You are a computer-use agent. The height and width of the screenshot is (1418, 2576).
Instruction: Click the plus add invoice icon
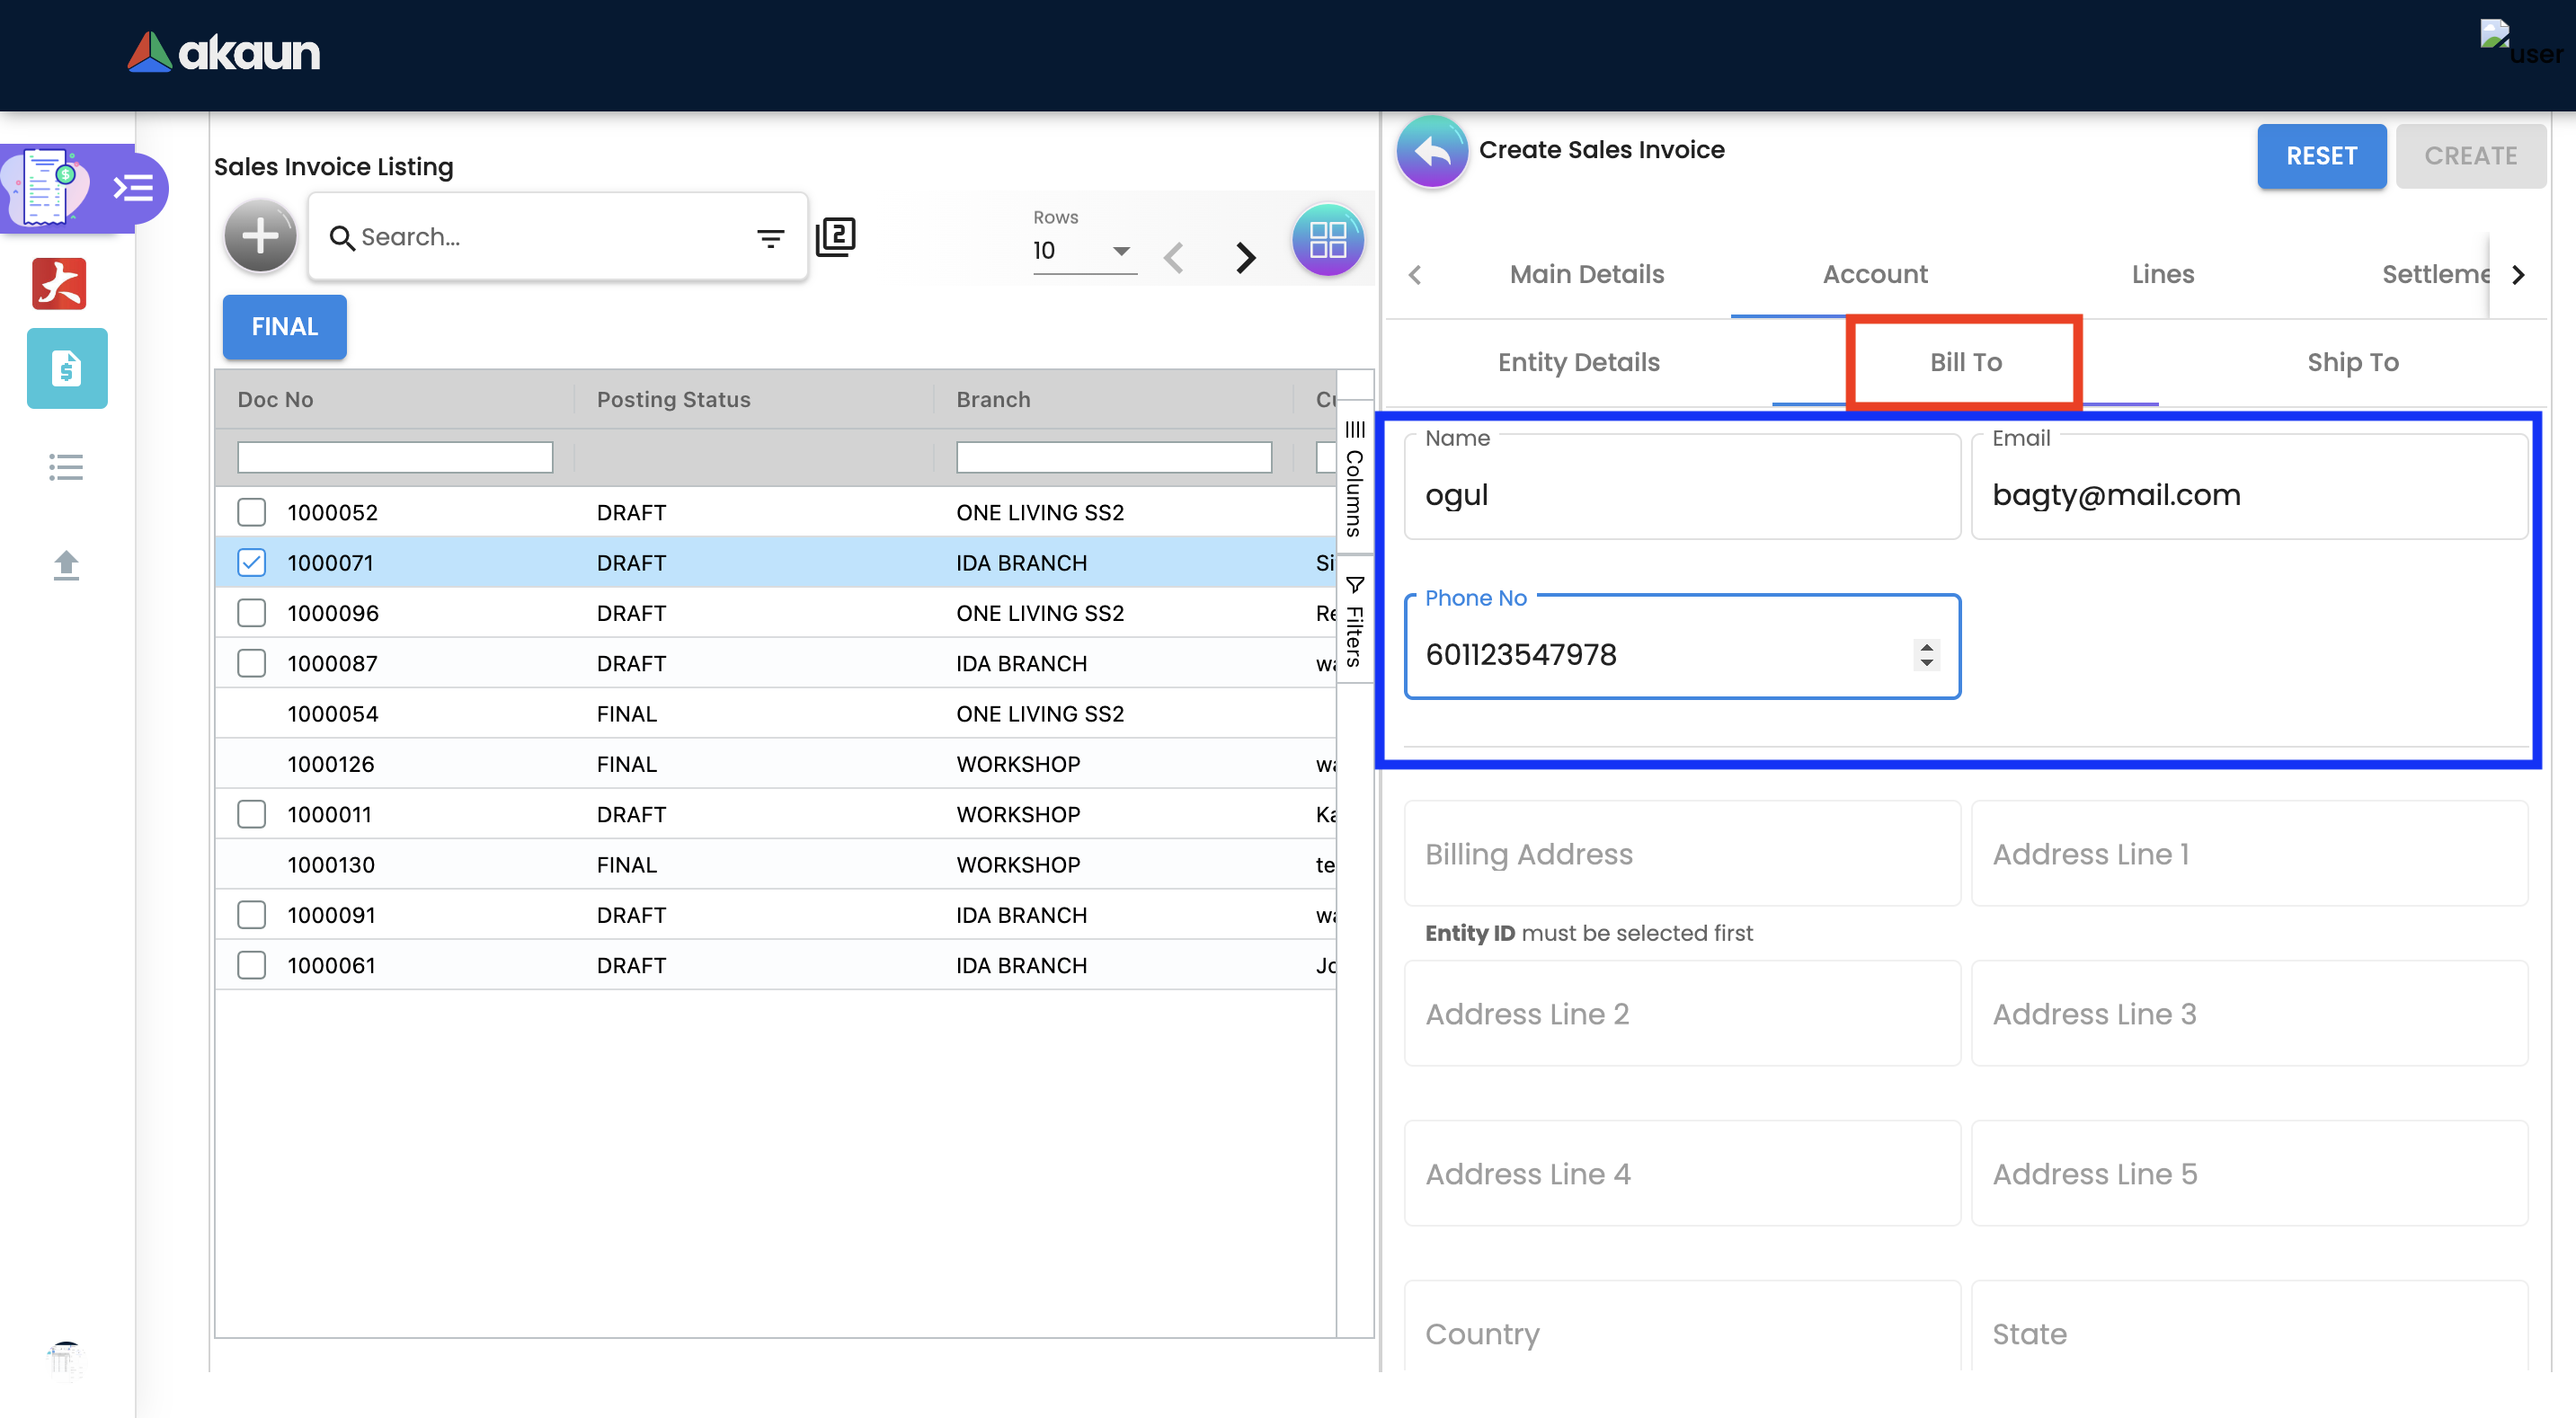(x=260, y=237)
